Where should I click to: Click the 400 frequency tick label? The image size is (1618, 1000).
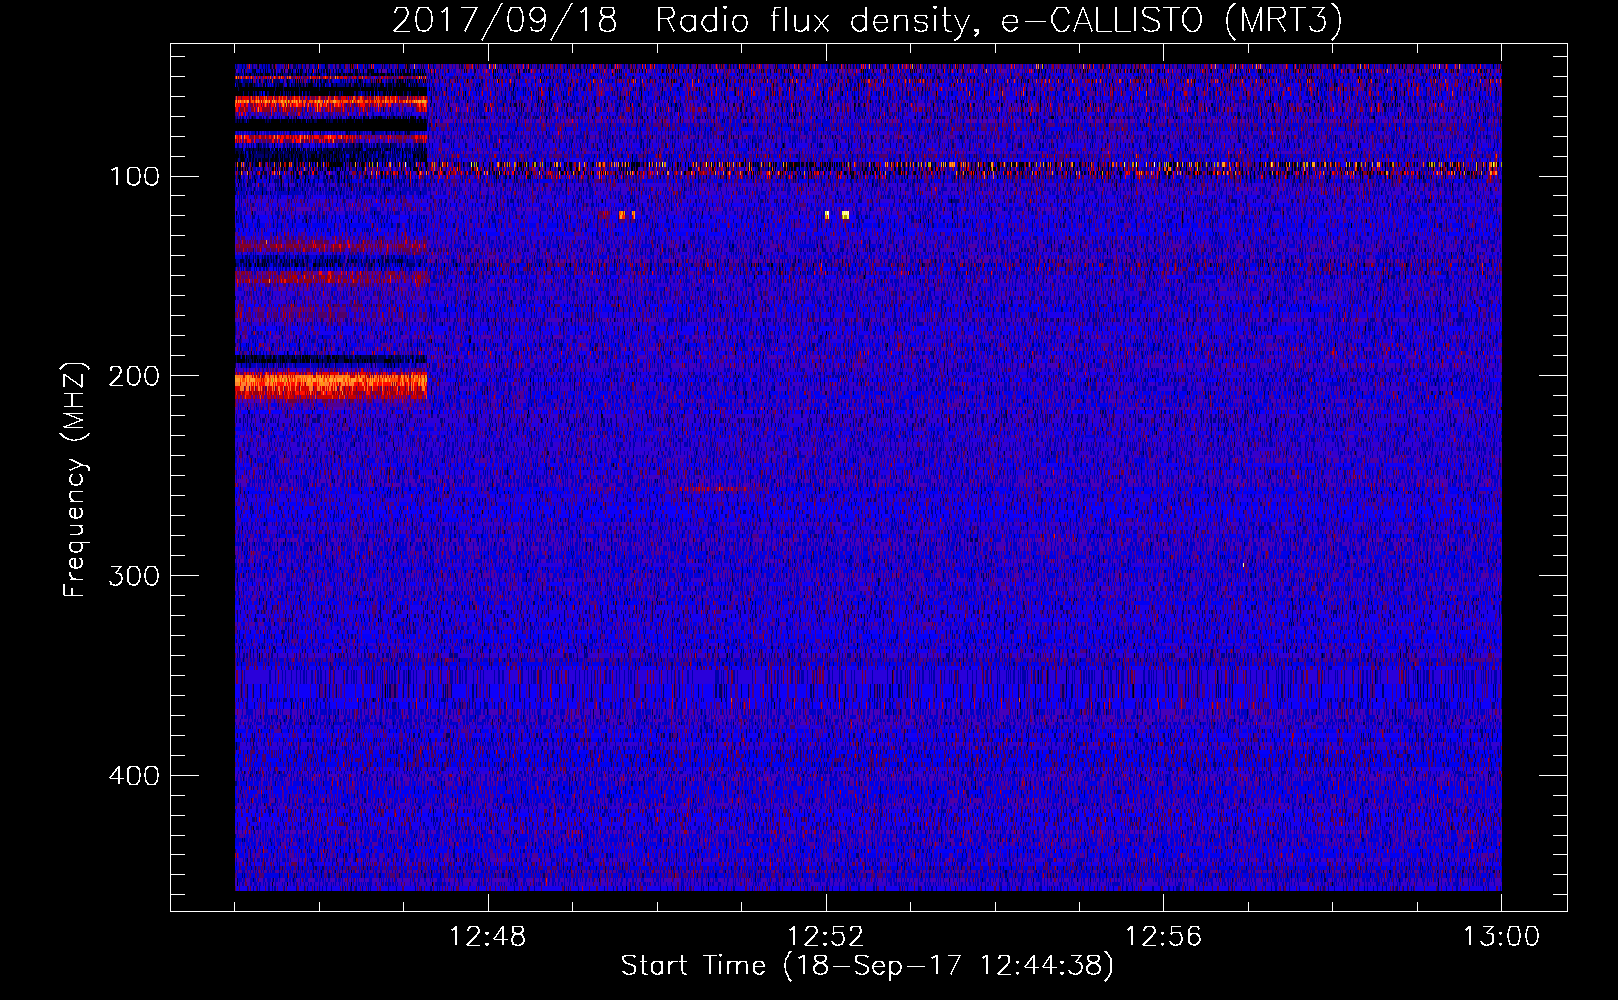point(134,776)
